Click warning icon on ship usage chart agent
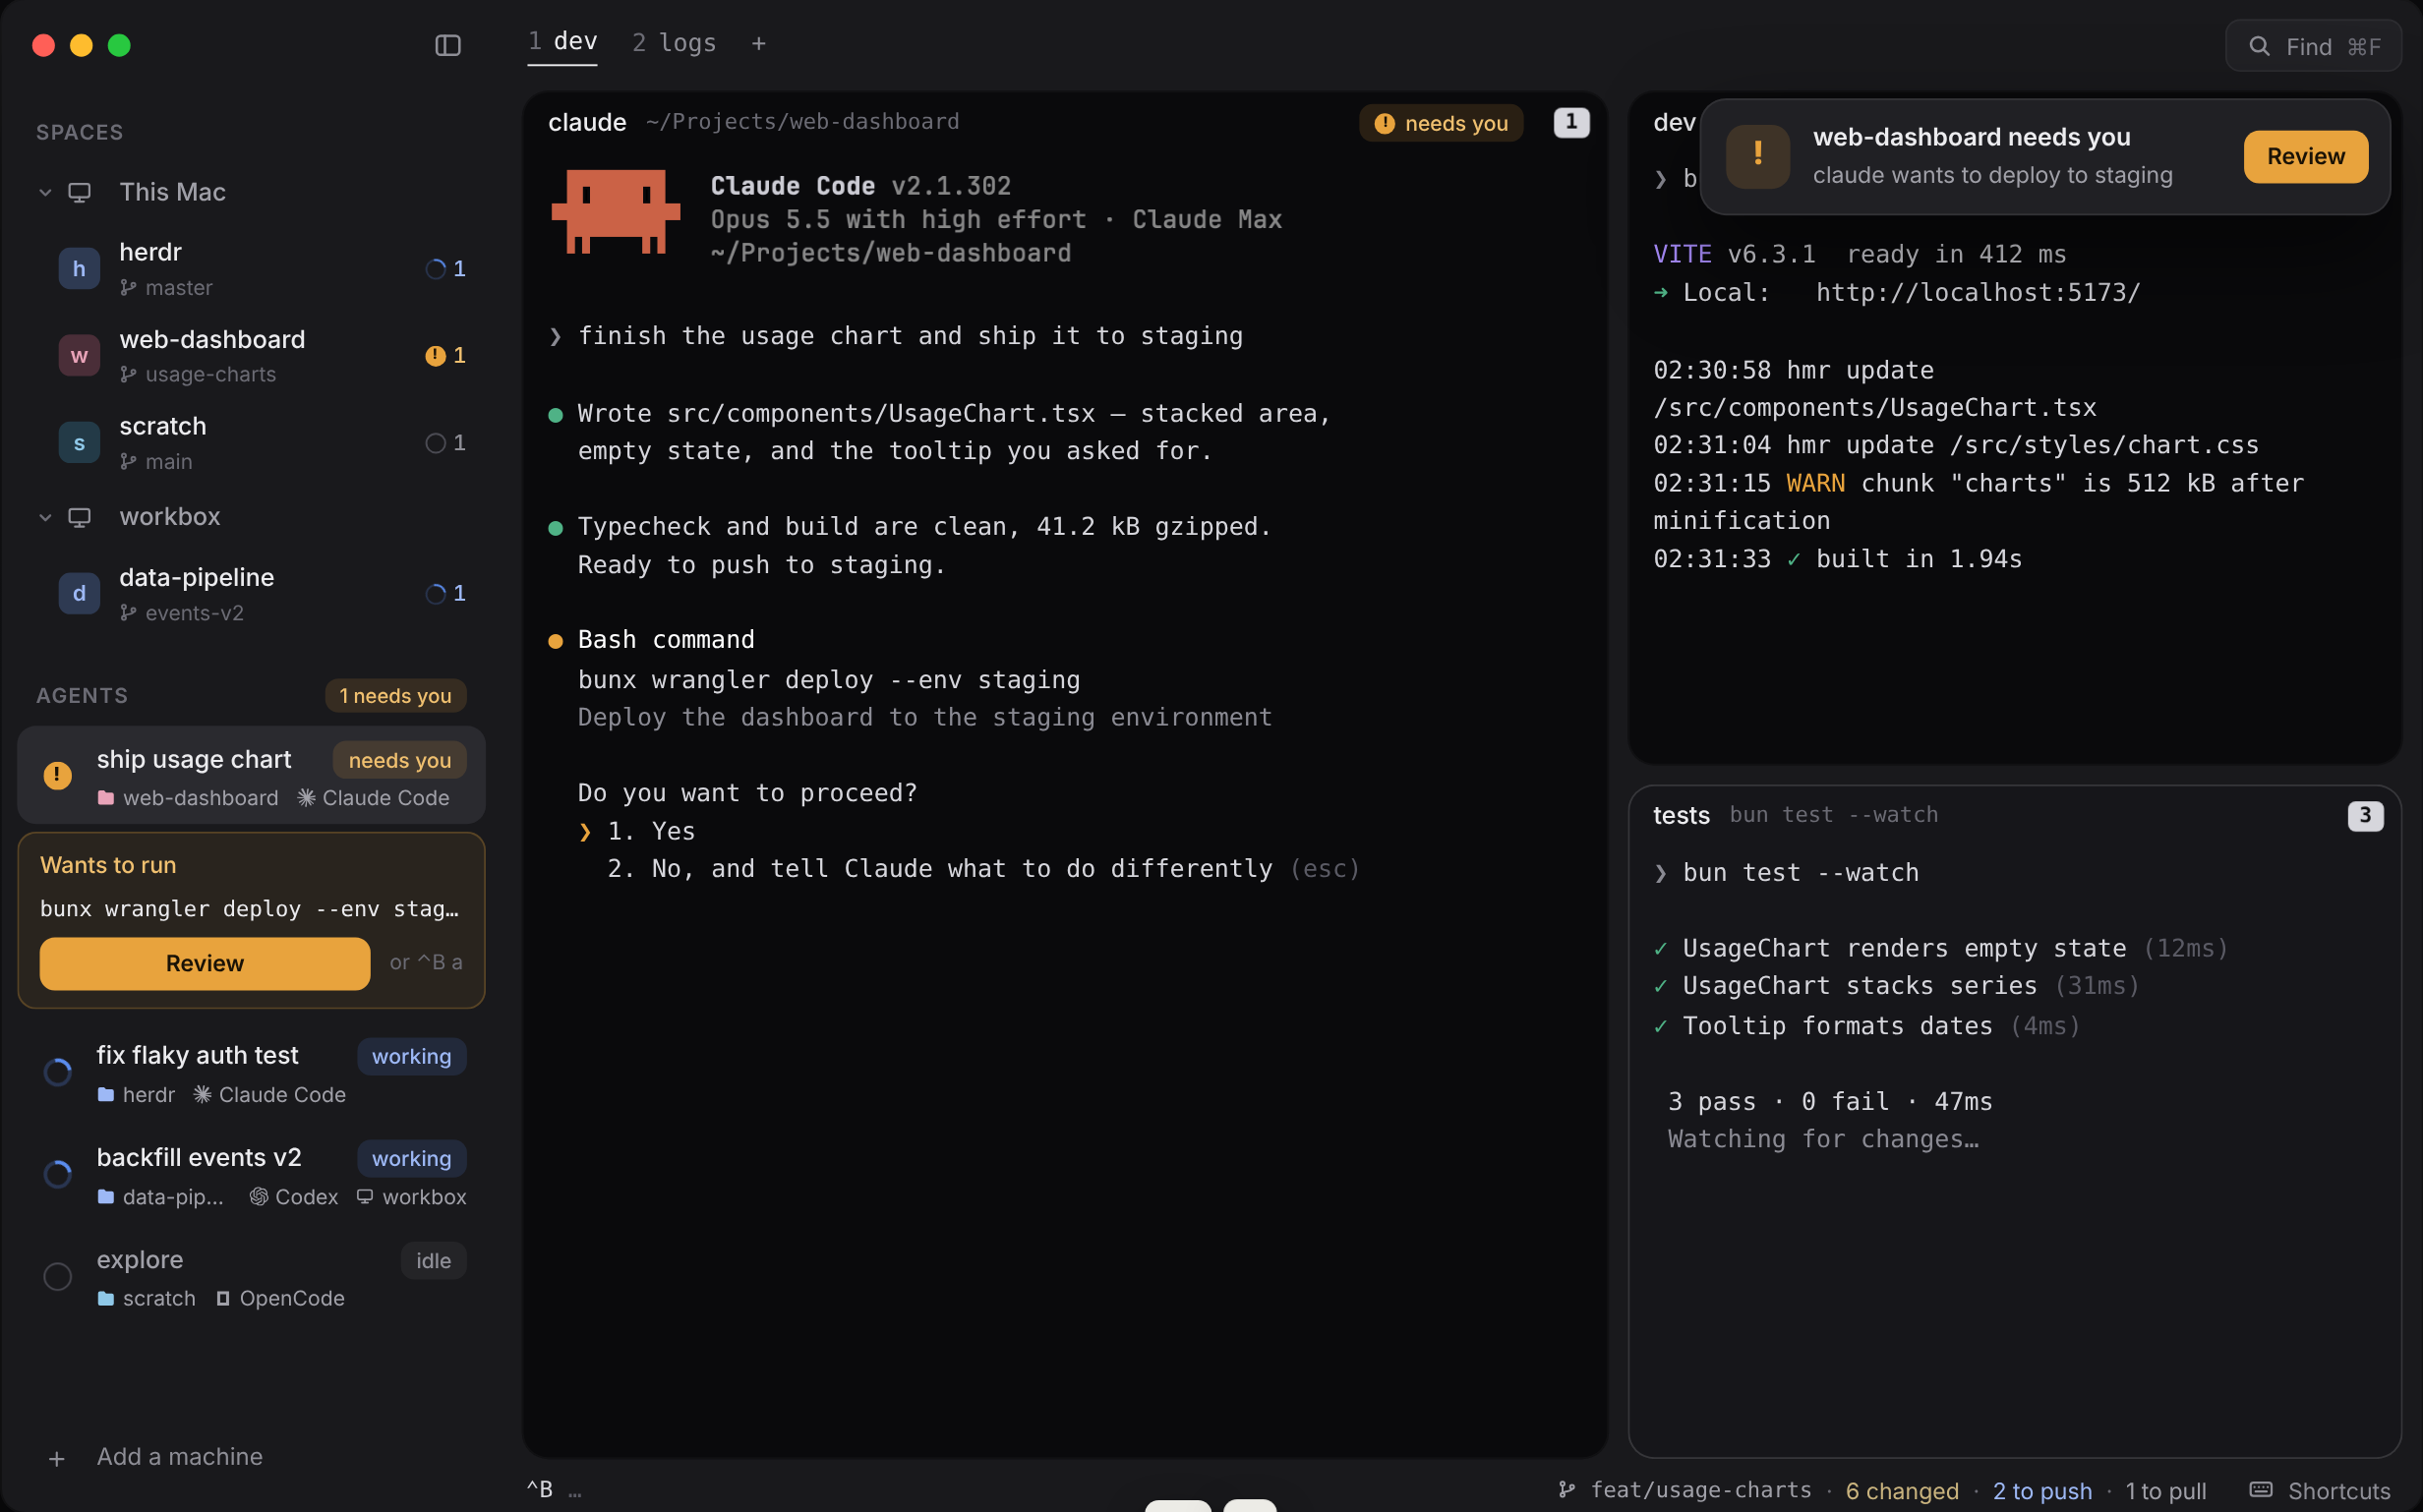 (58, 775)
